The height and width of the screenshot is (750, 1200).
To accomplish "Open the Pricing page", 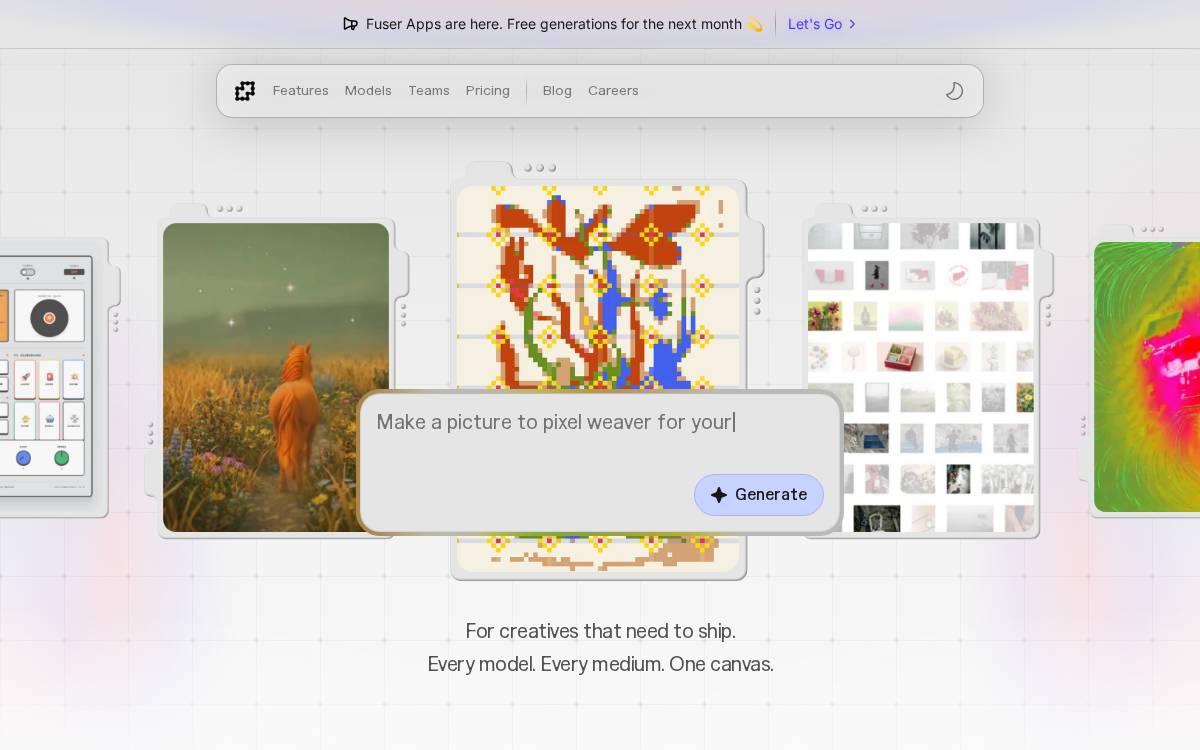I will click(488, 91).
